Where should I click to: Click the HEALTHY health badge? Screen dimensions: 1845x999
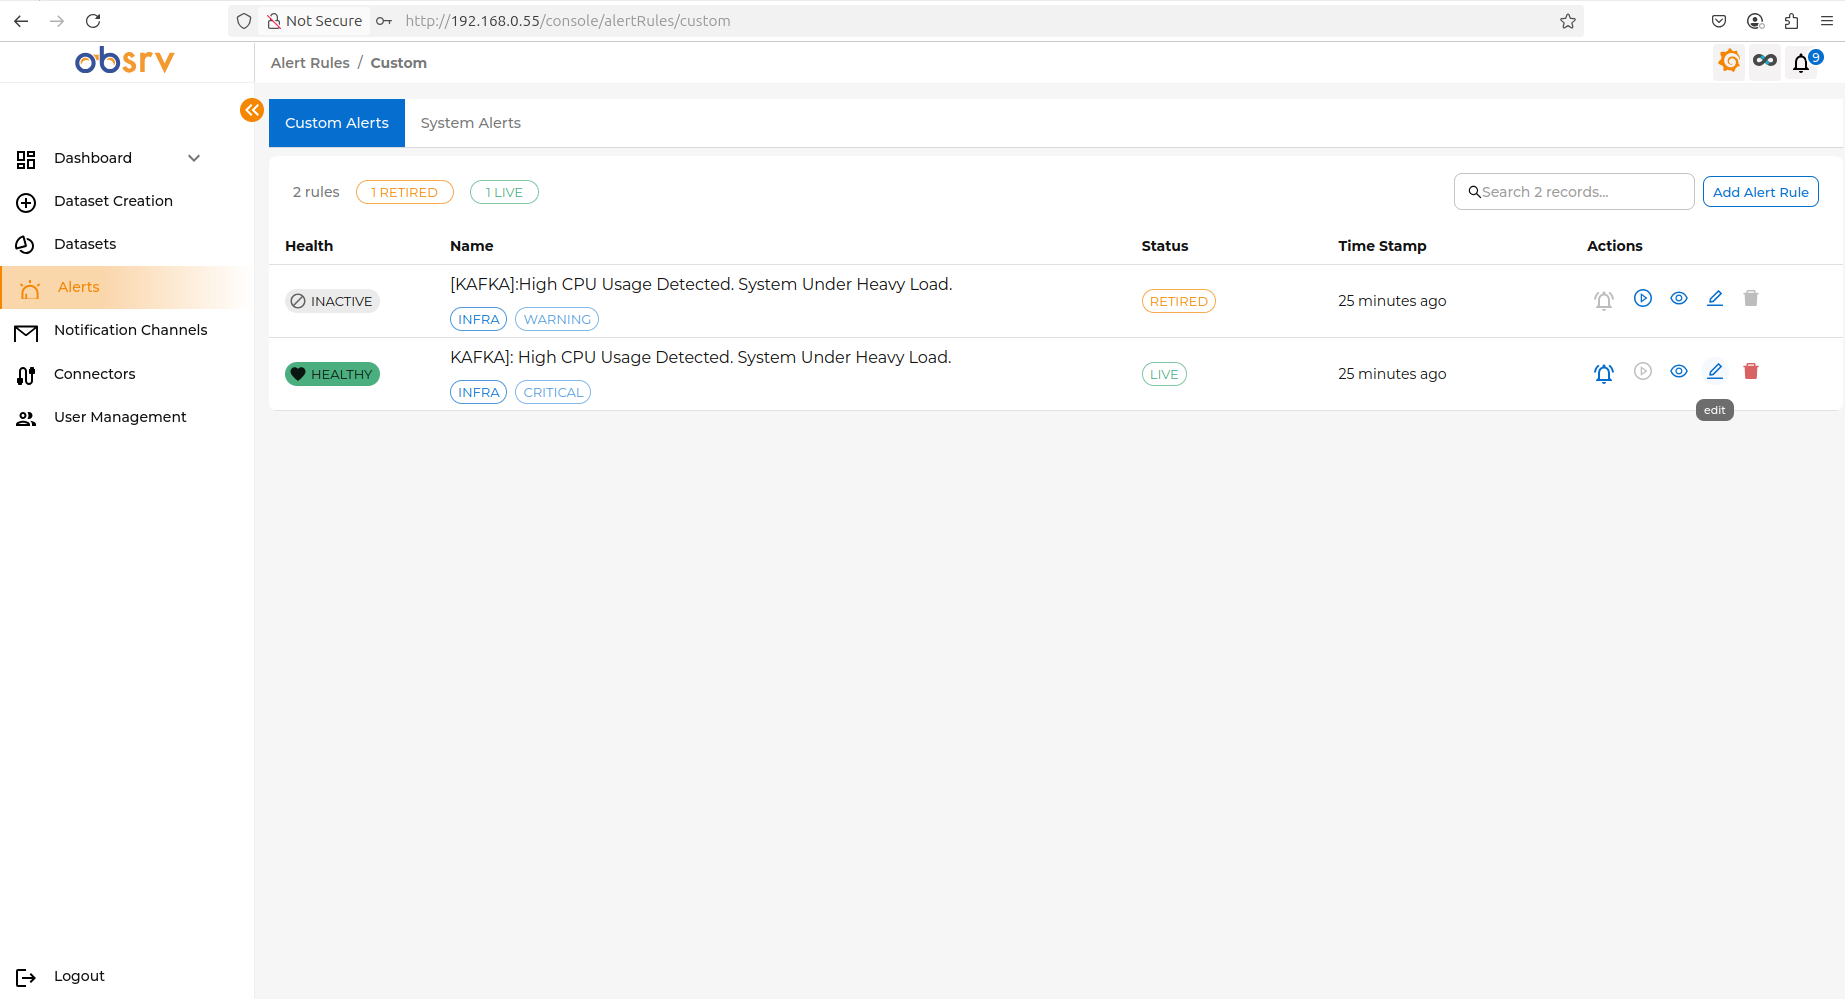pos(333,374)
